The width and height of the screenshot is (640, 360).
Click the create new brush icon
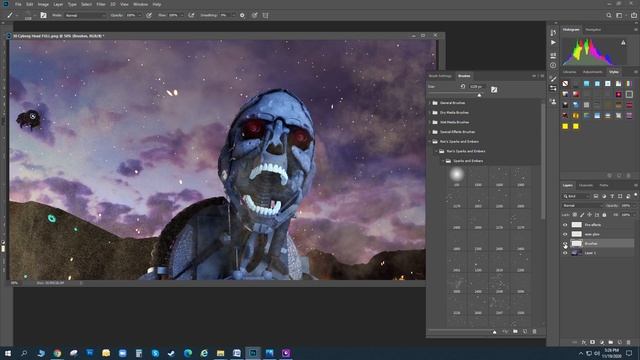click(x=525, y=331)
